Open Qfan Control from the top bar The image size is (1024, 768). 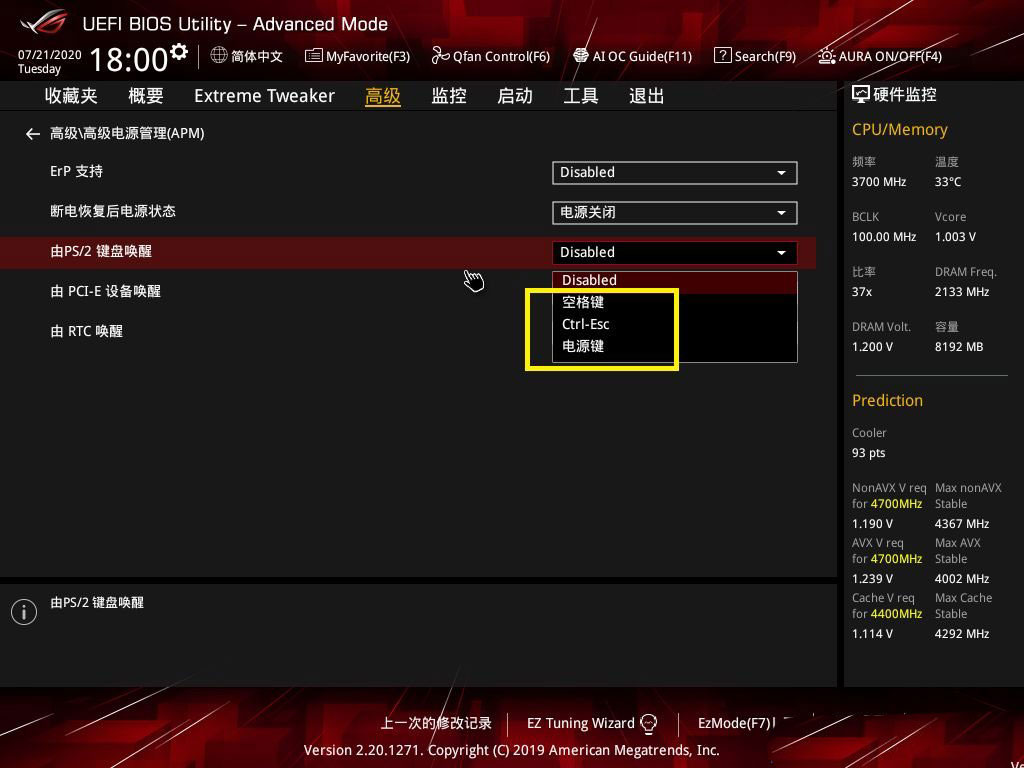(x=491, y=56)
